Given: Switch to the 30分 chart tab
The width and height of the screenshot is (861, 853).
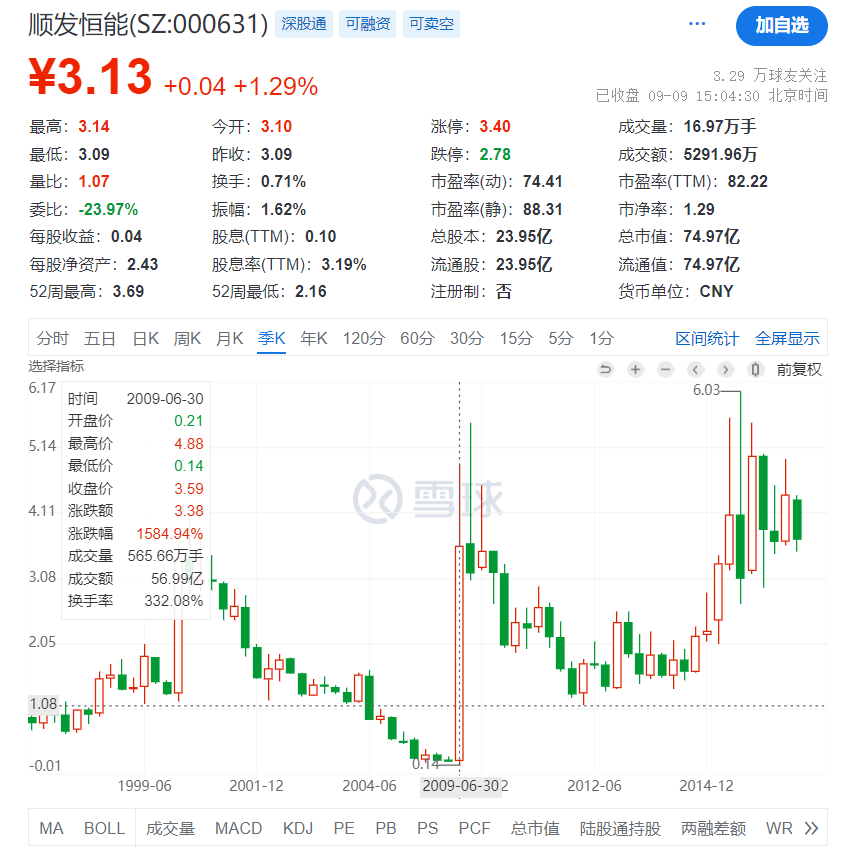Looking at the screenshot, I should tap(467, 338).
